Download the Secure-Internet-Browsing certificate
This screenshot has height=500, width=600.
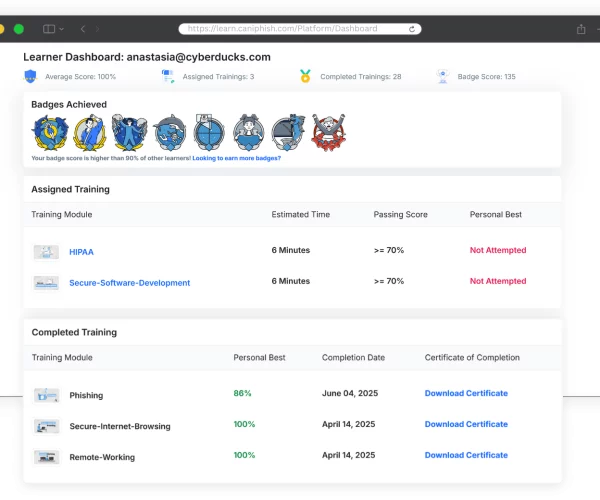point(466,425)
